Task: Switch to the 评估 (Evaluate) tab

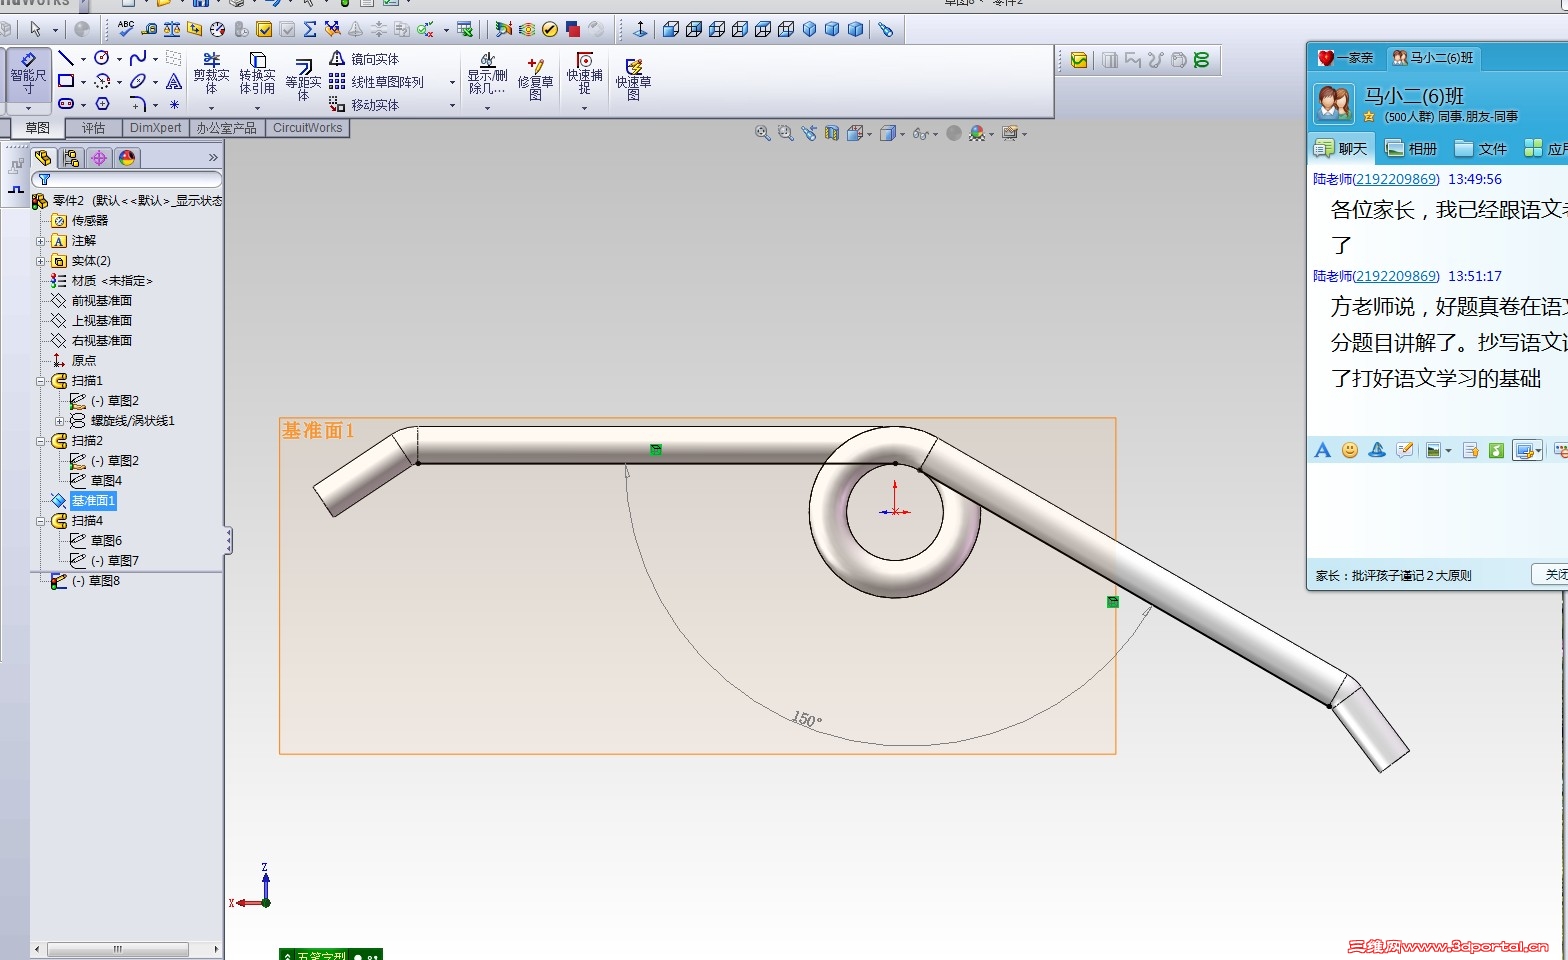Action: pos(93,128)
